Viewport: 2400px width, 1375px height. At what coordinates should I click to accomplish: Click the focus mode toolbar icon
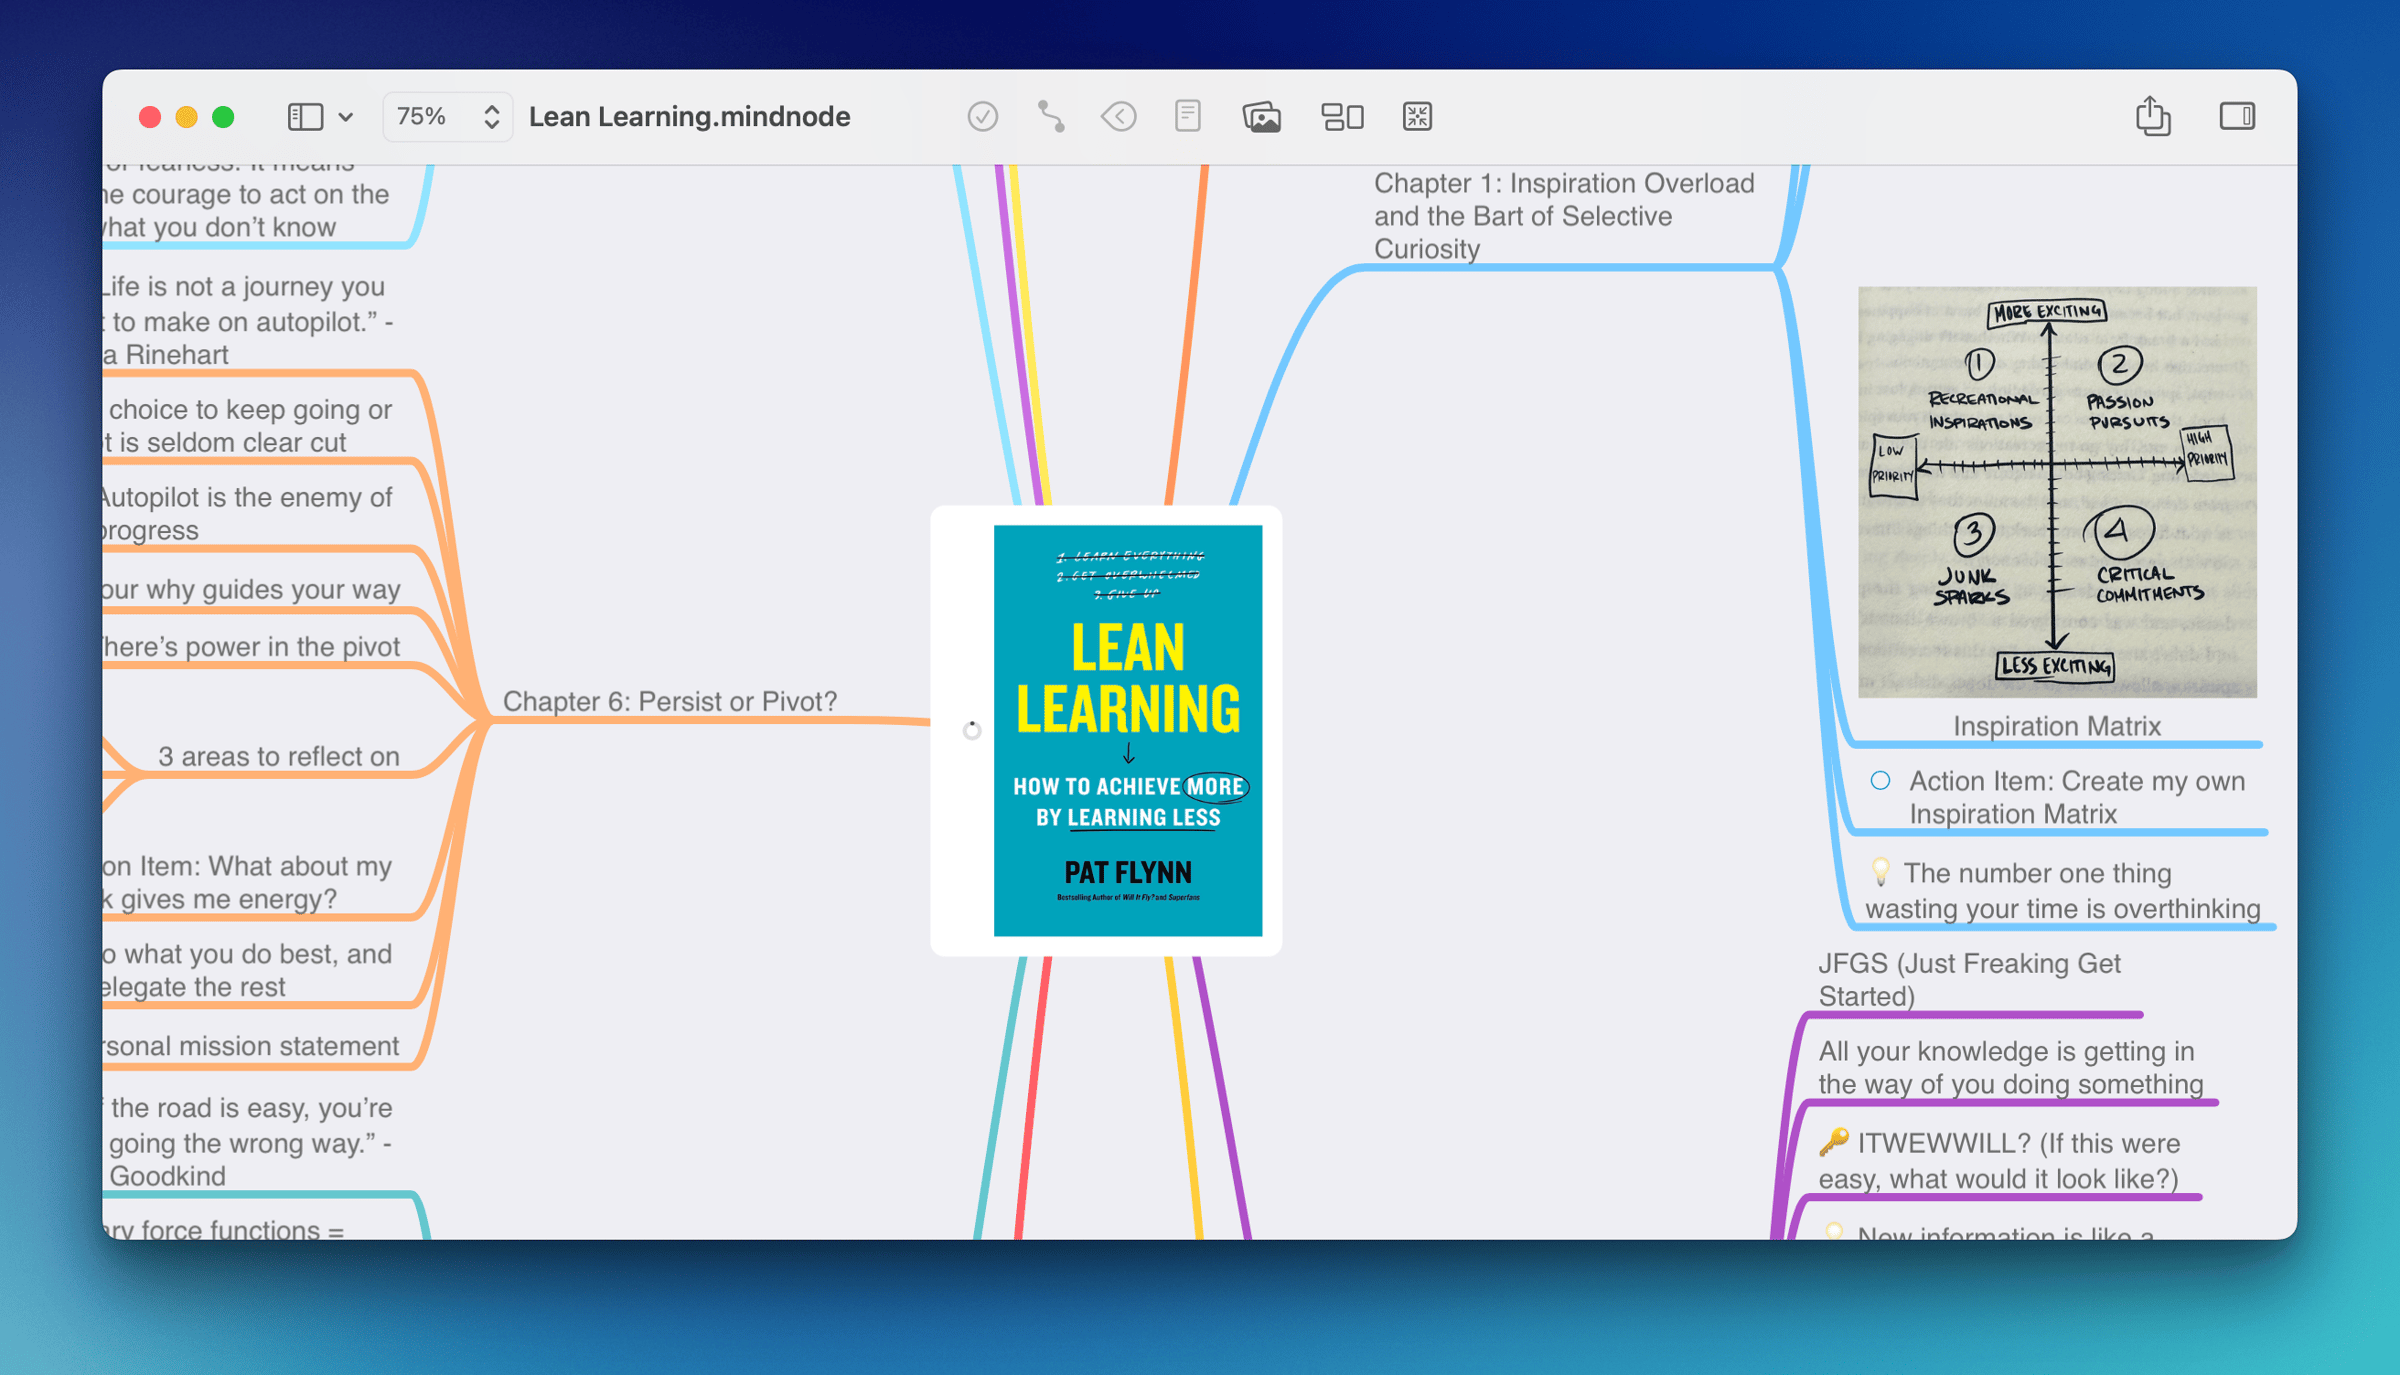pyautogui.click(x=1417, y=117)
